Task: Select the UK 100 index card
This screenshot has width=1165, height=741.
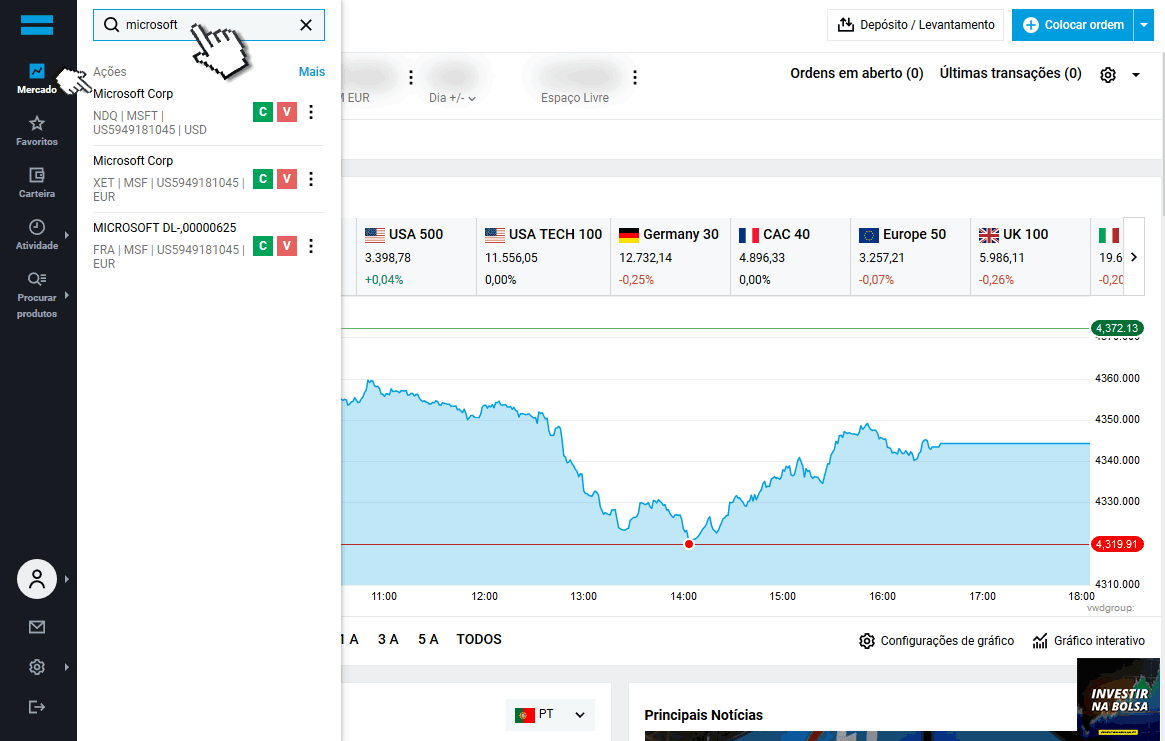Action: tap(1031, 256)
